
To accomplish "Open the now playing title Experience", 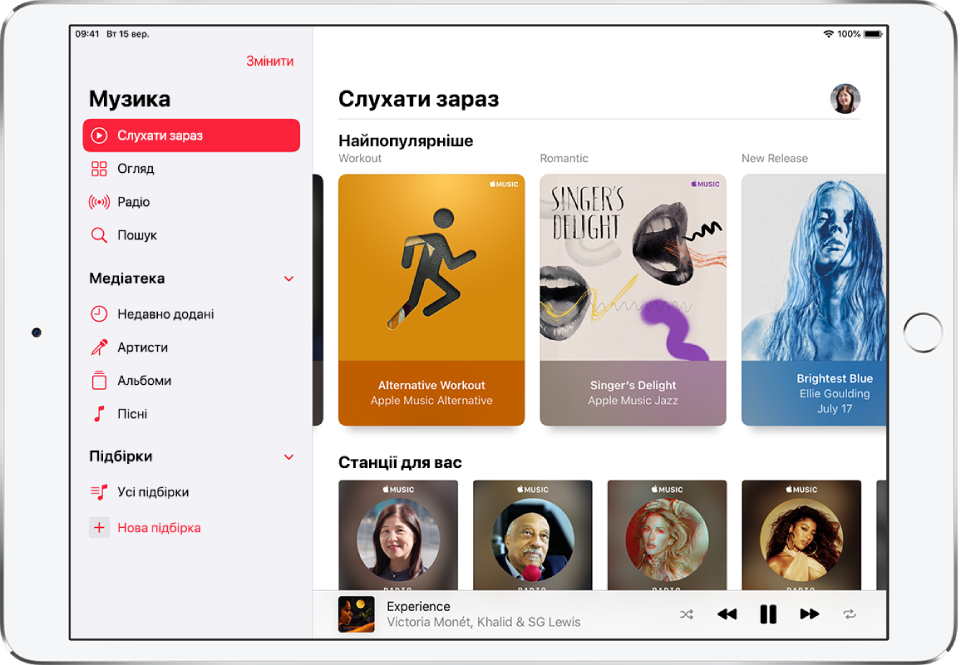I will pyautogui.click(x=418, y=607).
